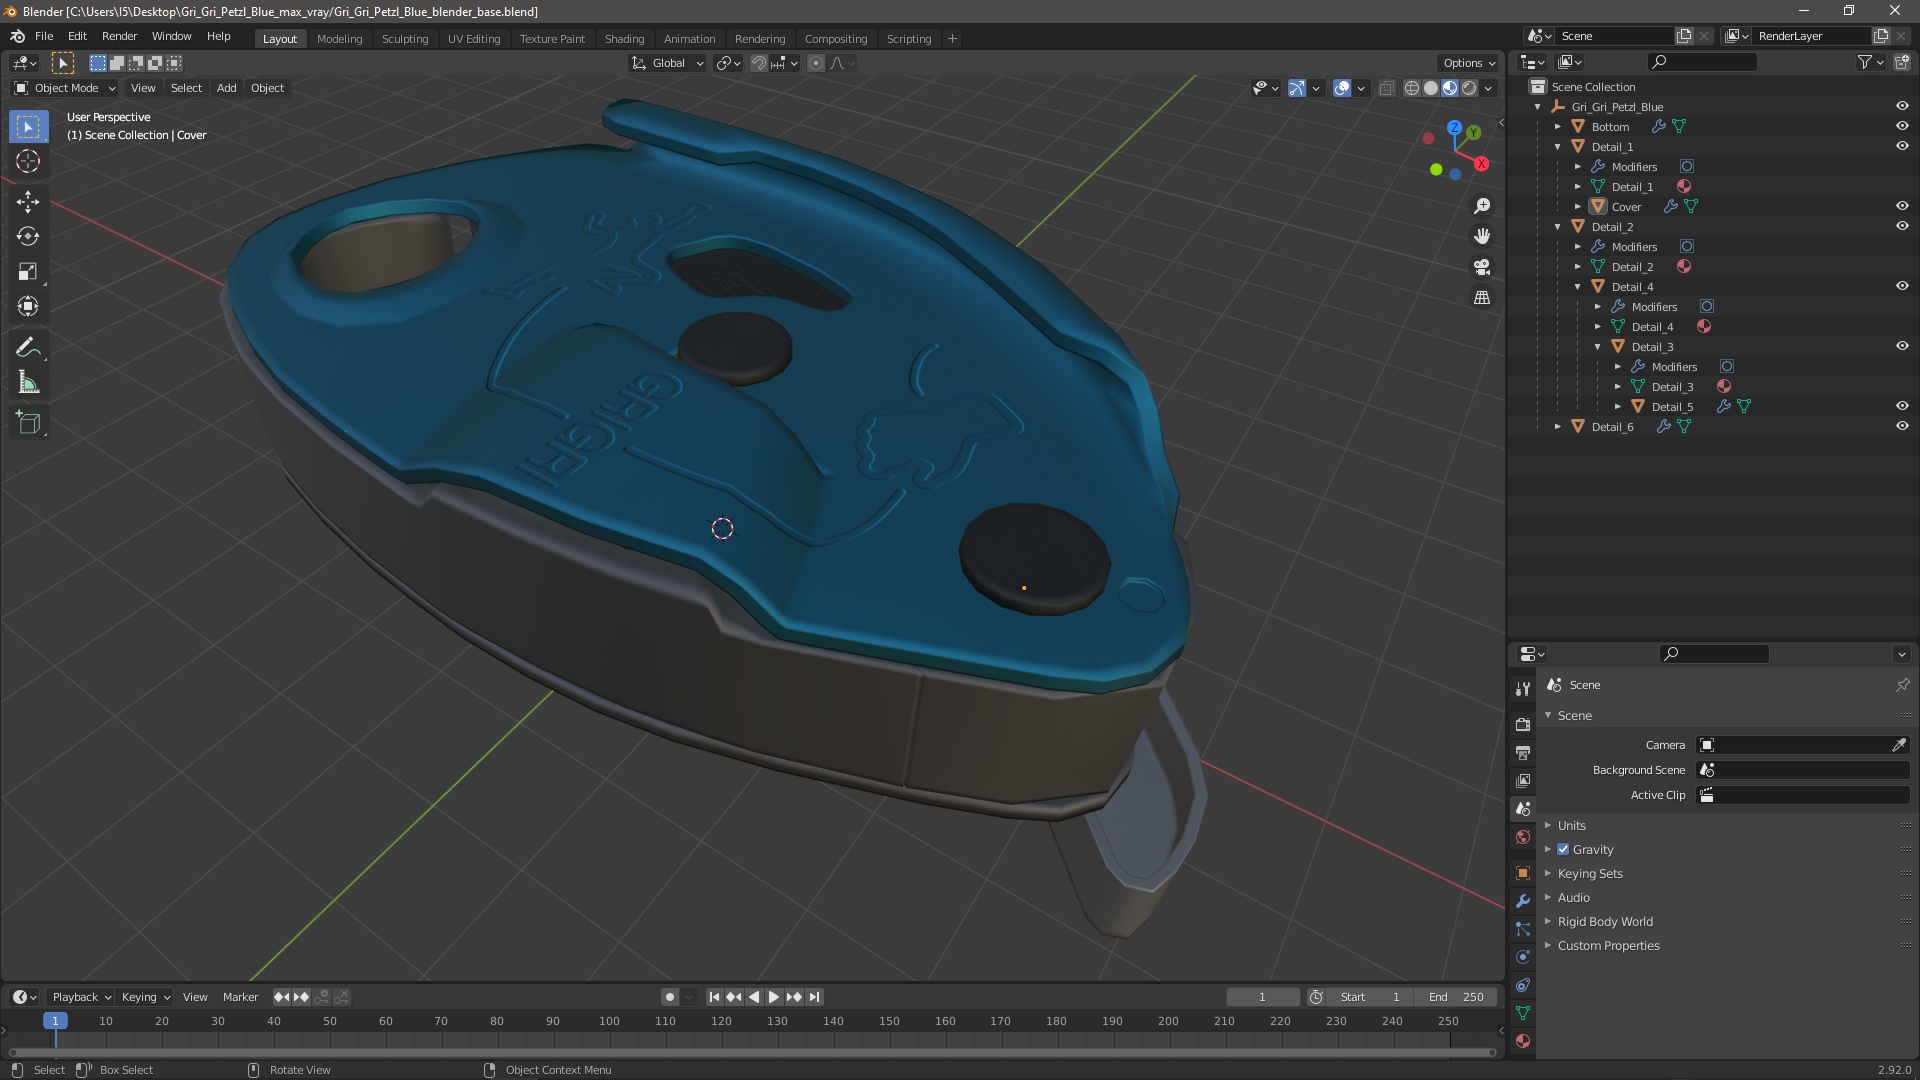This screenshot has width=1920, height=1080.
Task: Switch perspective/orthographic grid icon
Action: (x=1482, y=298)
